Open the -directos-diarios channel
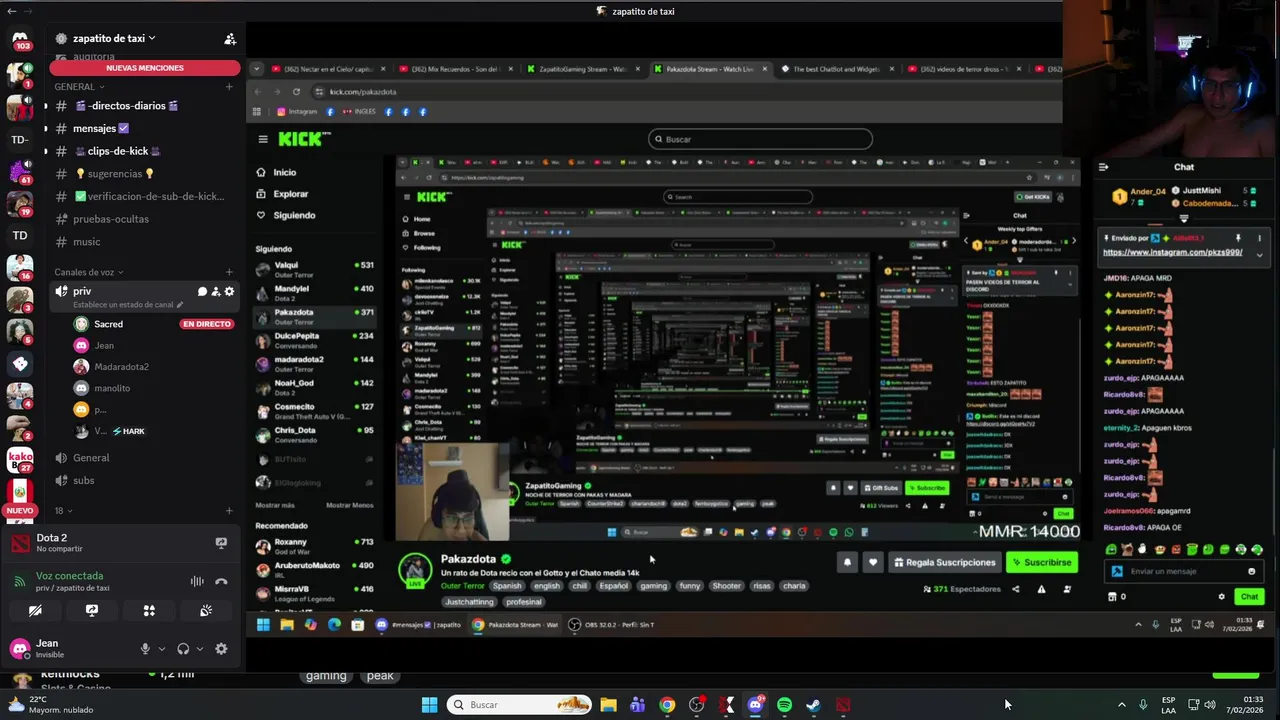The width and height of the screenshot is (1280, 720). coord(145,106)
